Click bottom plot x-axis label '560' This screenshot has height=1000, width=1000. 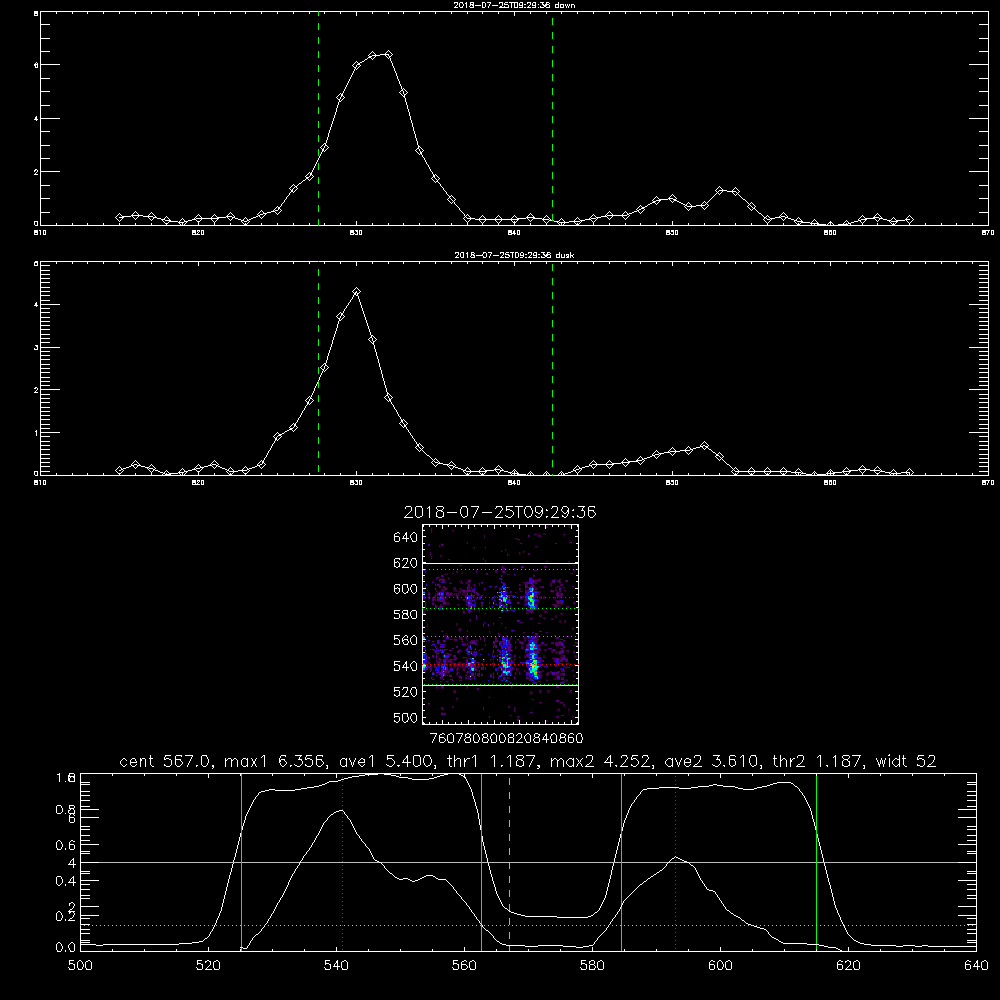tap(464, 966)
